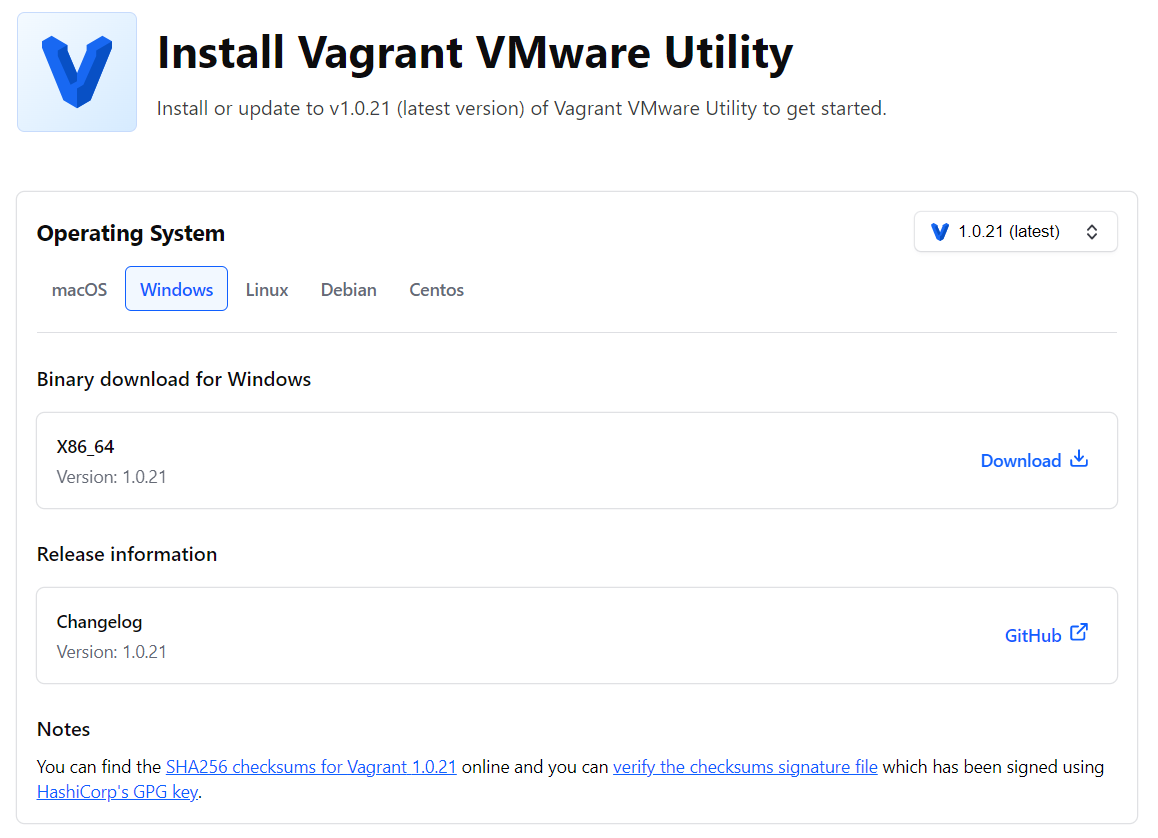The image size is (1158, 838).
Task: Click the Notes heading
Action: click(64, 729)
